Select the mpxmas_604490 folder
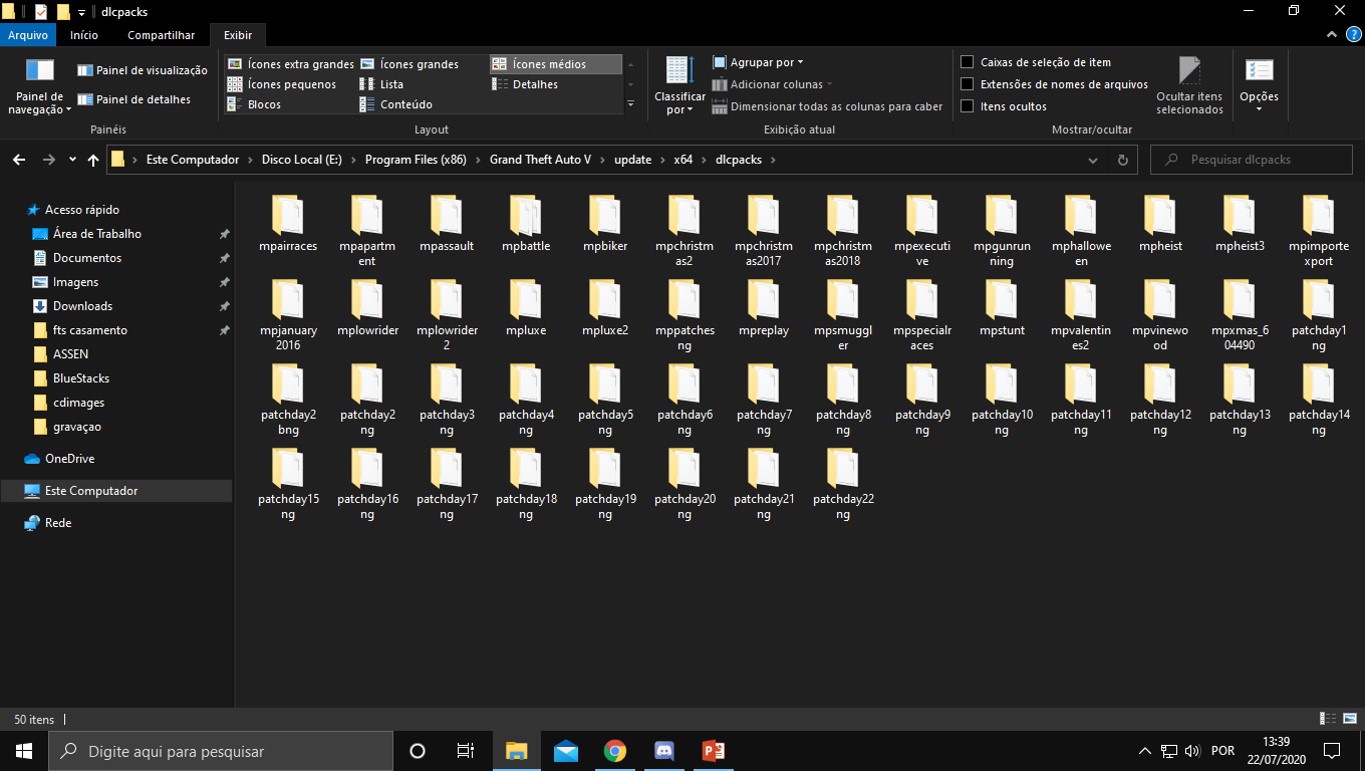1365x771 pixels. (1239, 315)
